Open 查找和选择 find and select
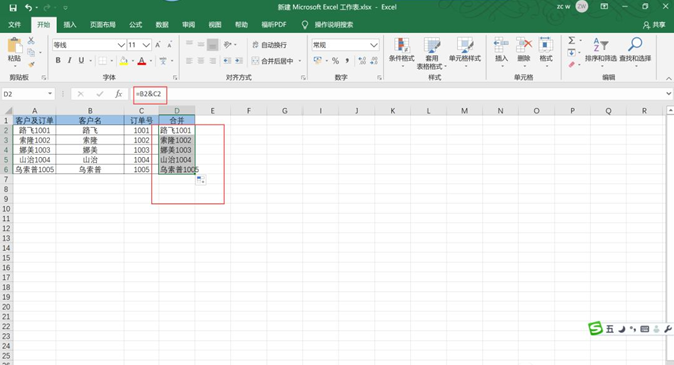674x365 pixels. coord(635,52)
